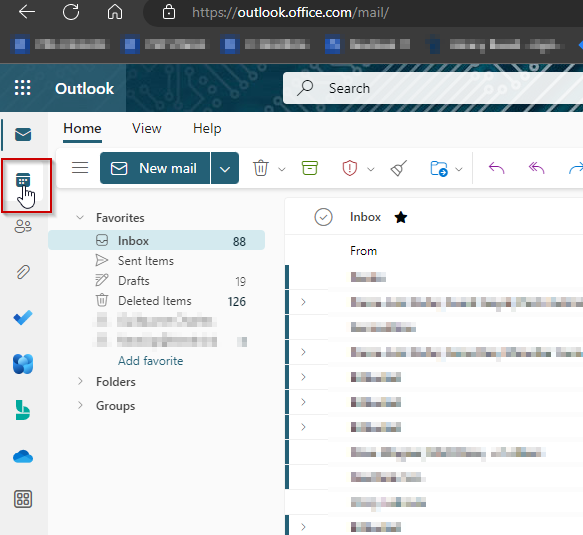Open the Bookings app in the sidebar
This screenshot has height=535, width=583.
23,410
